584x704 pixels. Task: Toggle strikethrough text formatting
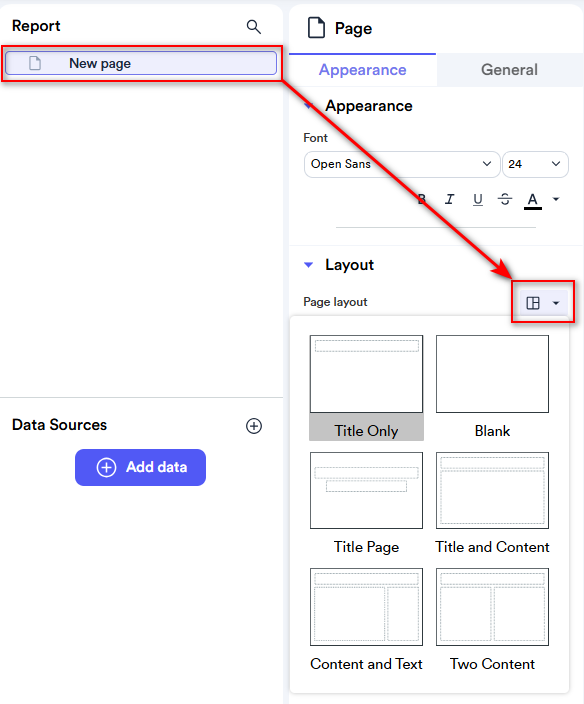pos(505,199)
